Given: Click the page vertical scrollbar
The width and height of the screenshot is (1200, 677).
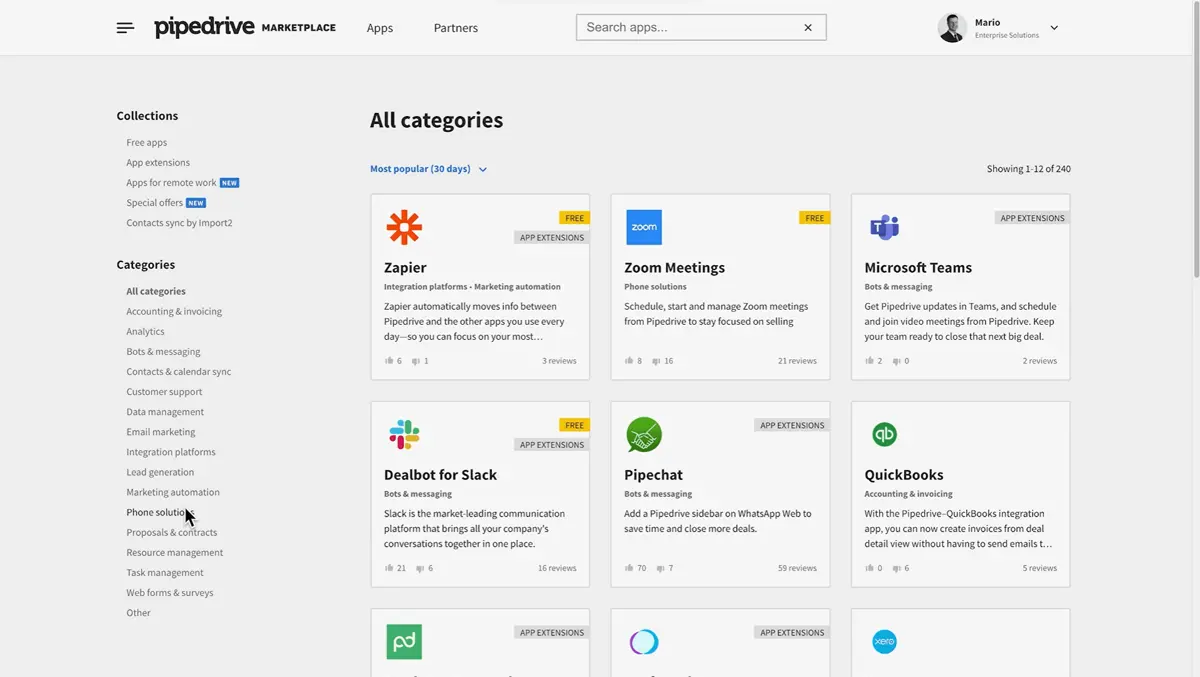Looking at the screenshot, I should pyautogui.click(x=1194, y=140).
